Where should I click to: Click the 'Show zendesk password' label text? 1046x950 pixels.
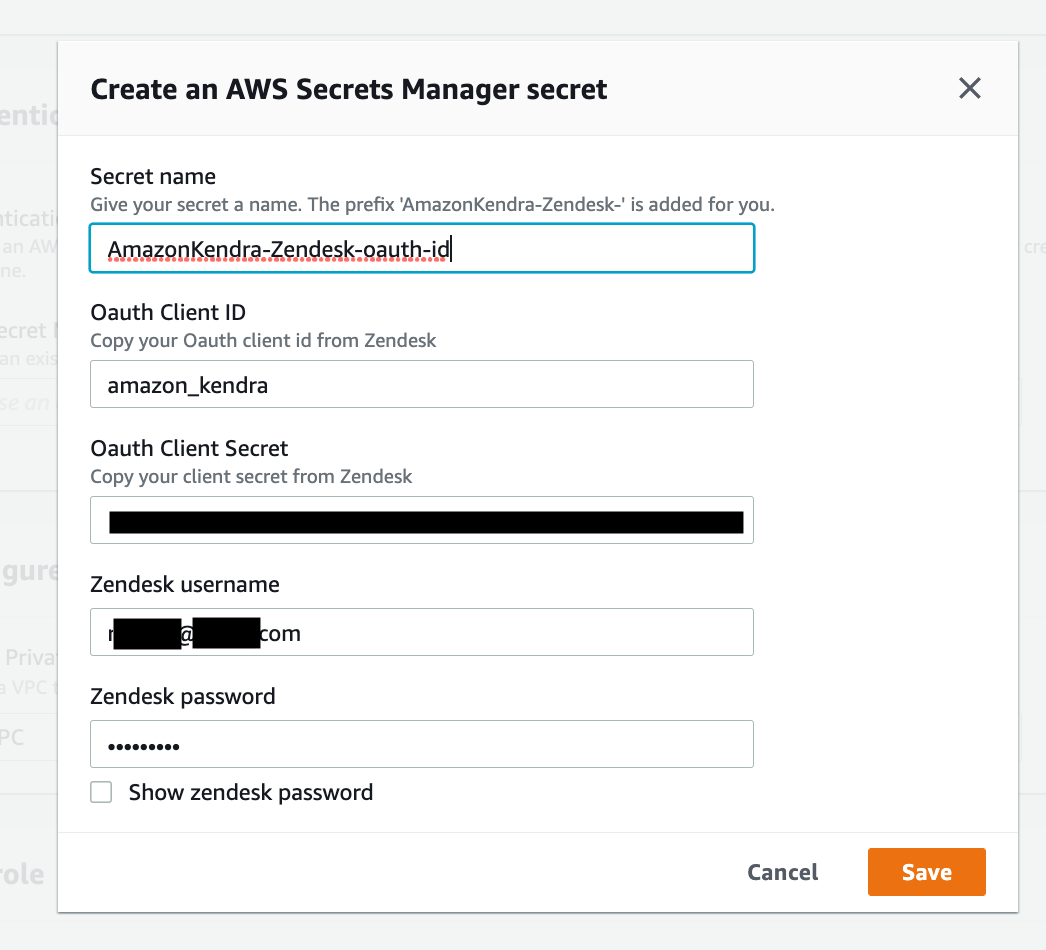coord(250,793)
